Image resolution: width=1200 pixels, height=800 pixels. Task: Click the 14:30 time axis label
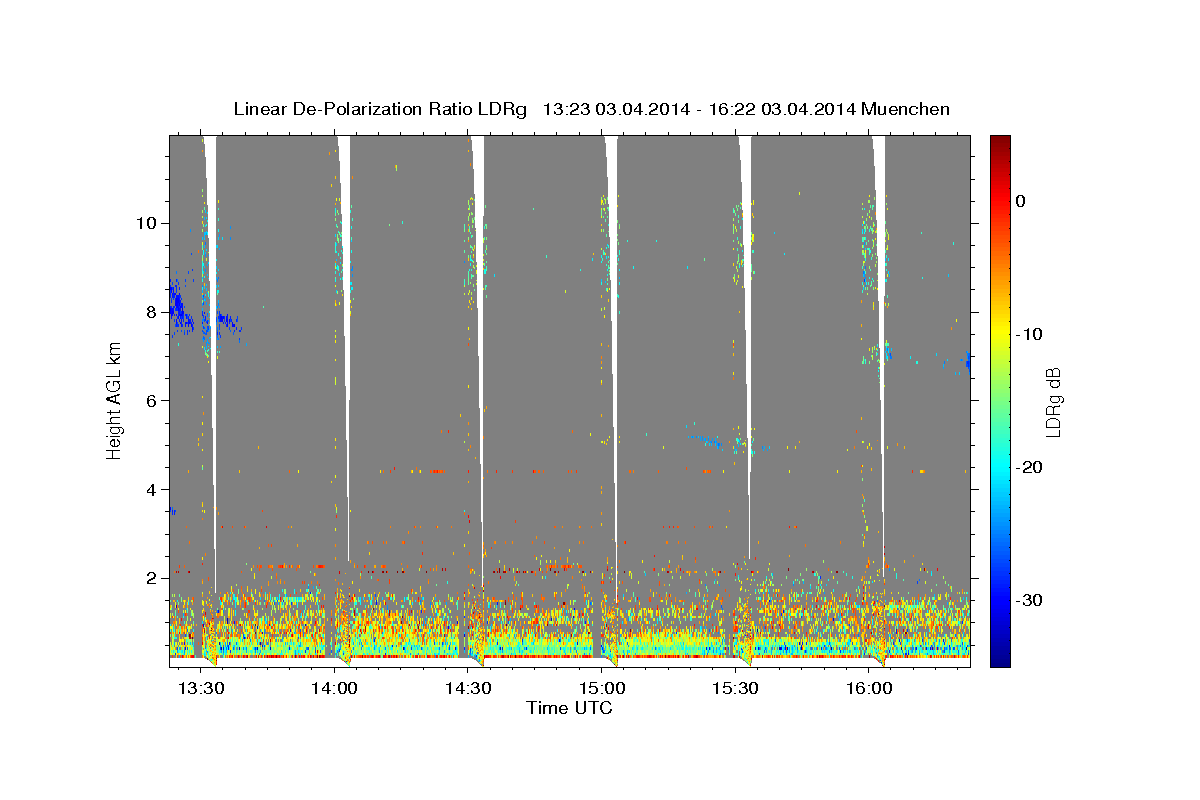[468, 688]
